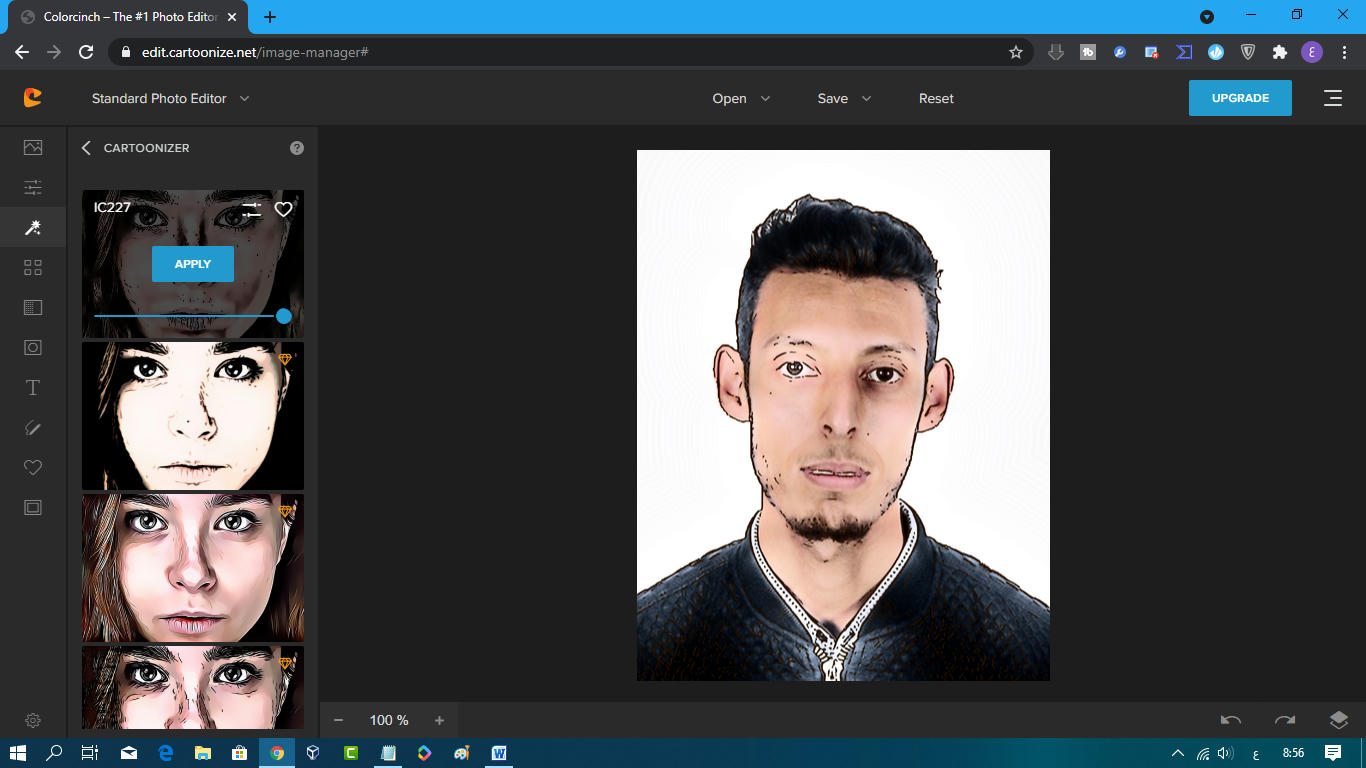Click the 100 % zoom level
This screenshot has width=1366, height=768.
point(389,720)
